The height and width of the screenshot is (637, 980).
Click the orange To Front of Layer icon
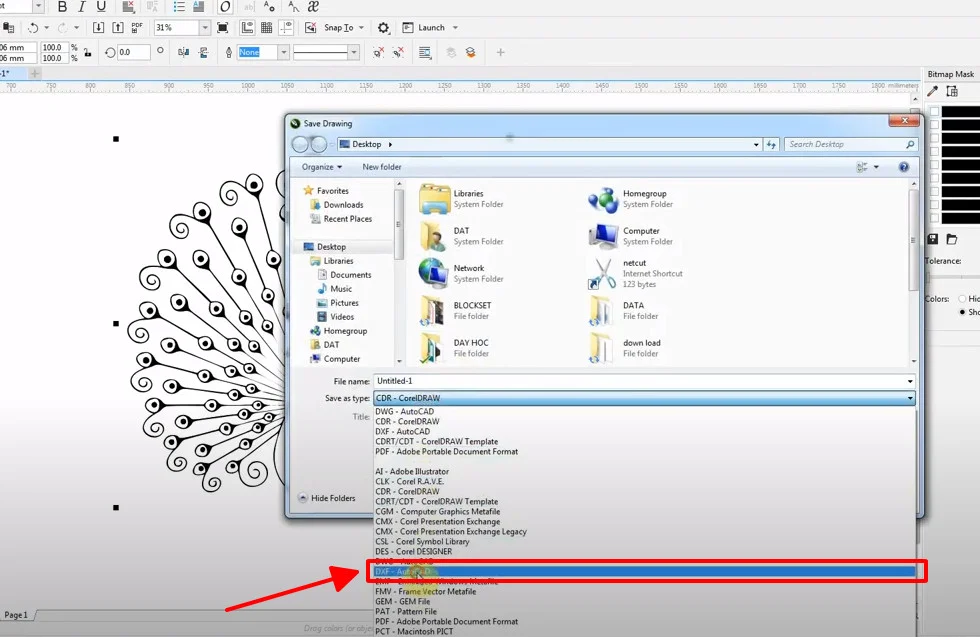tap(471, 53)
